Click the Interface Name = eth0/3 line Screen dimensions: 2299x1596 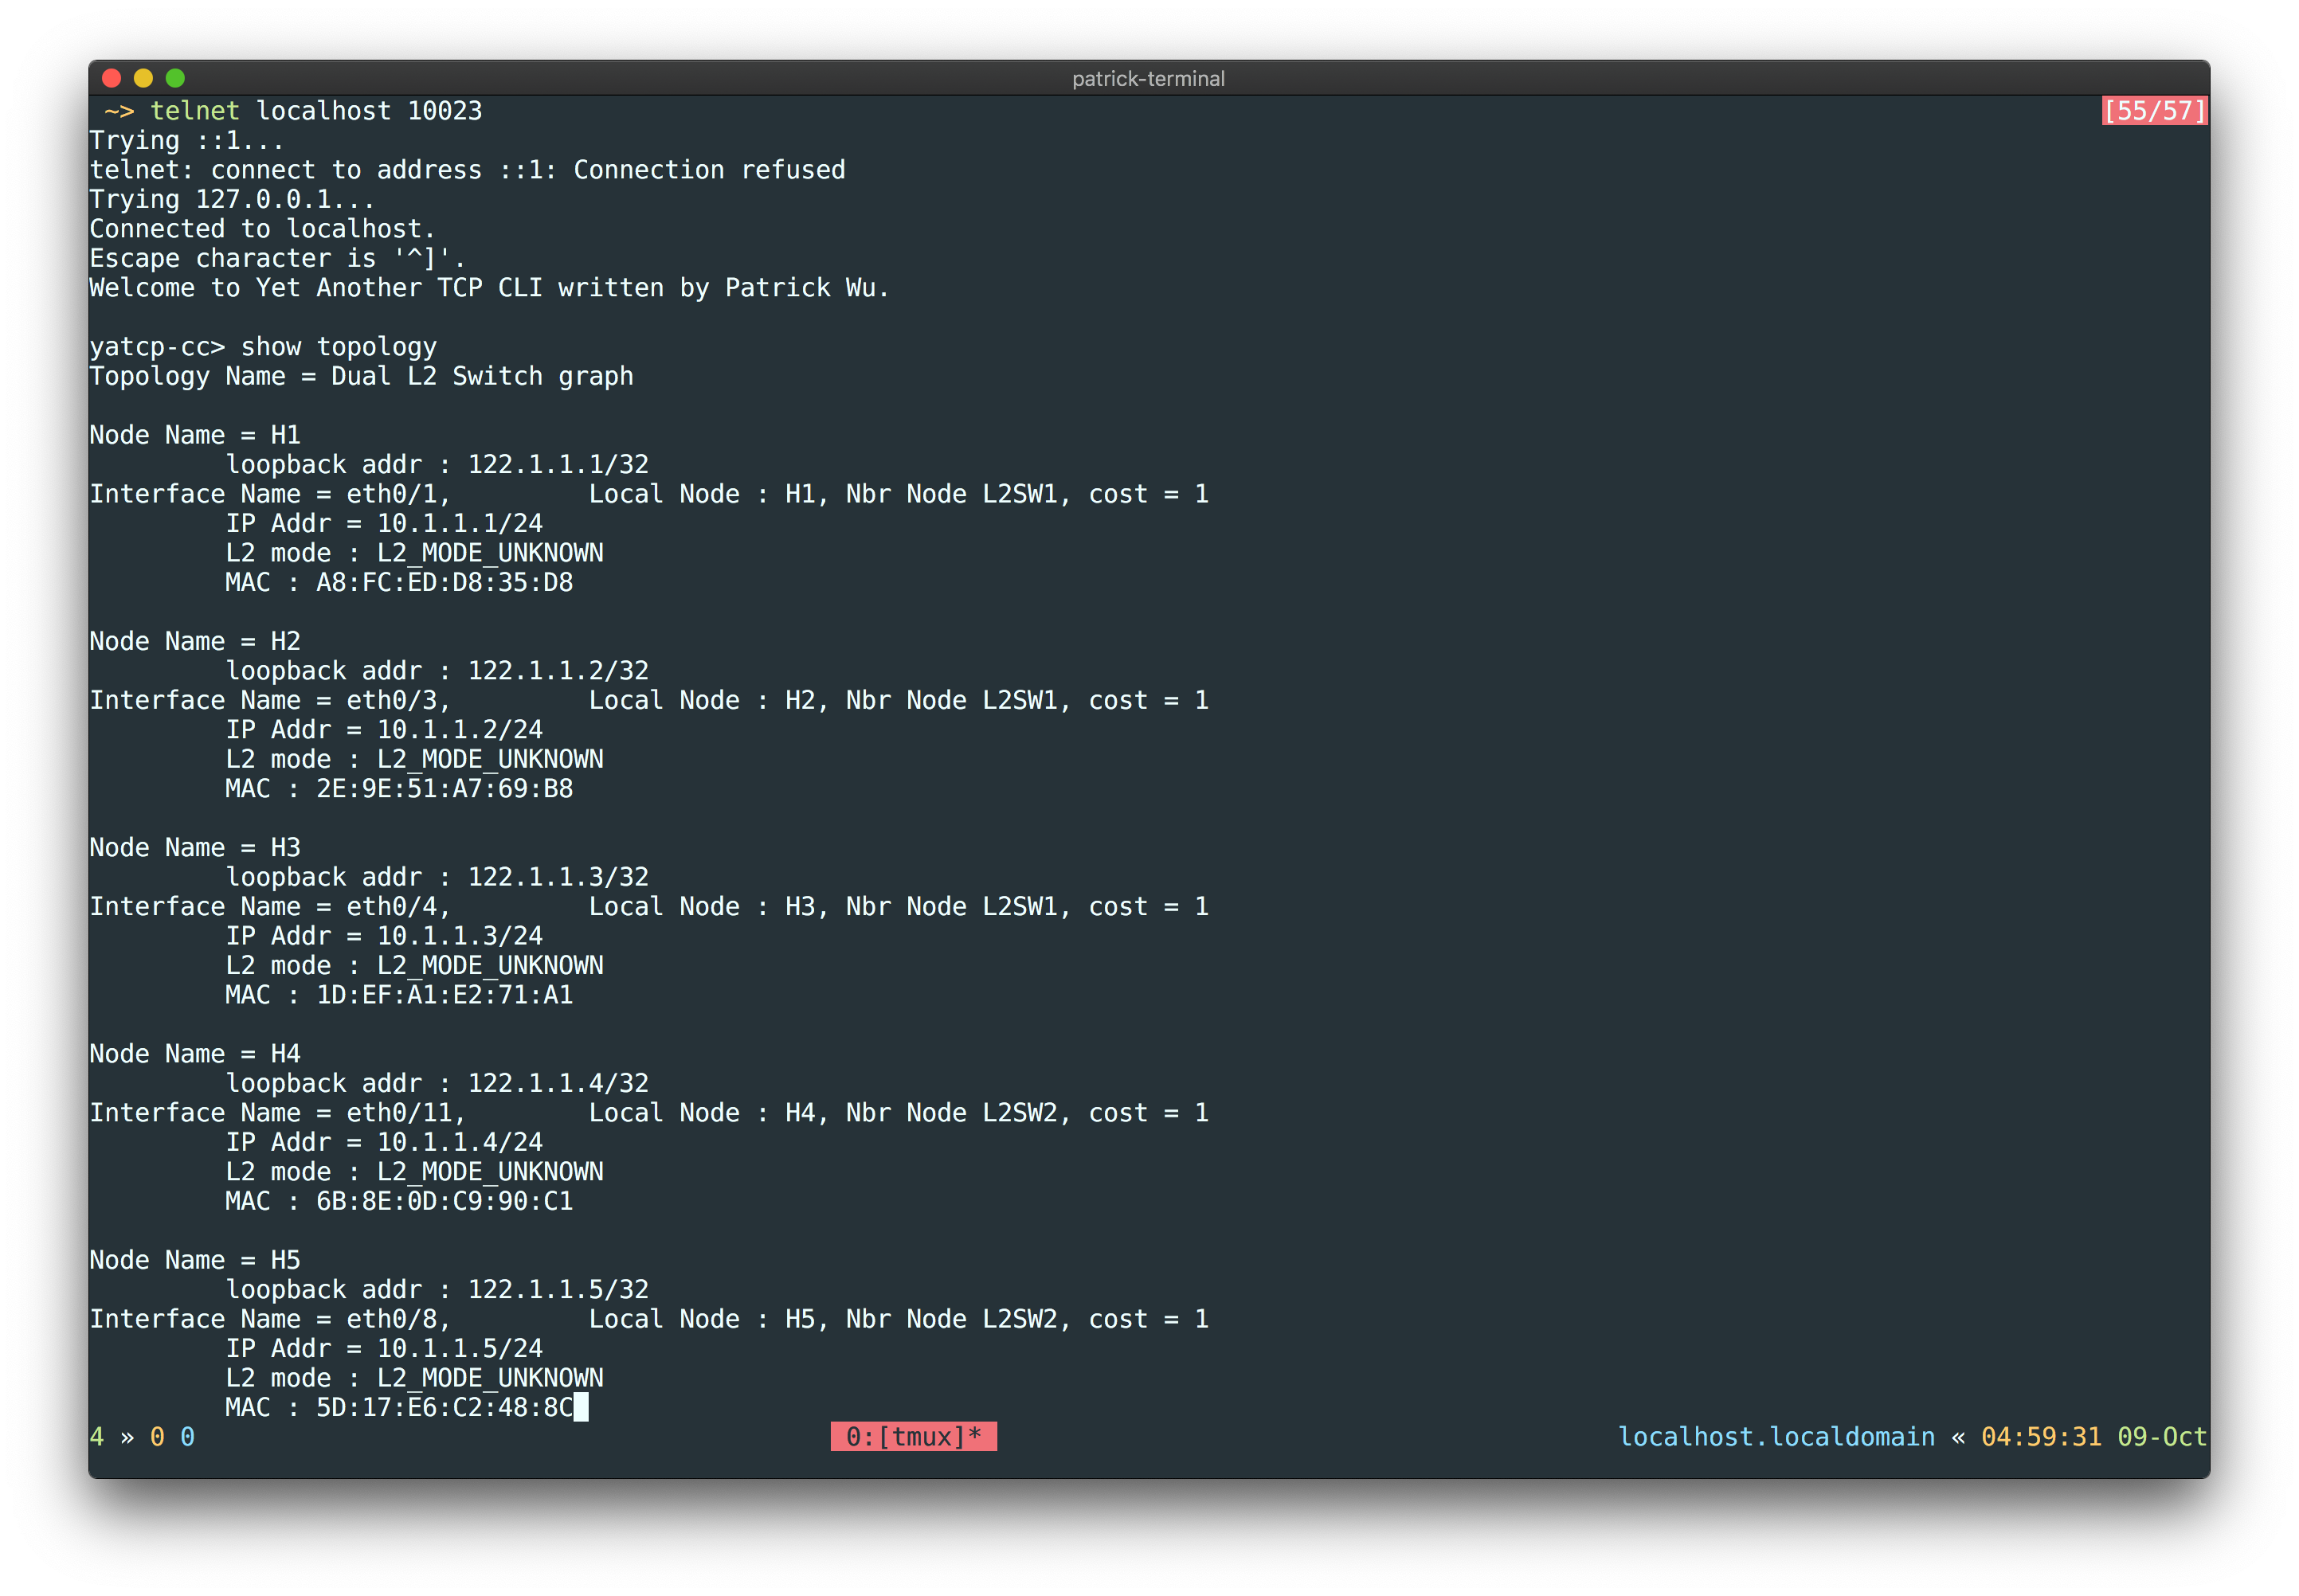pyautogui.click(x=649, y=700)
